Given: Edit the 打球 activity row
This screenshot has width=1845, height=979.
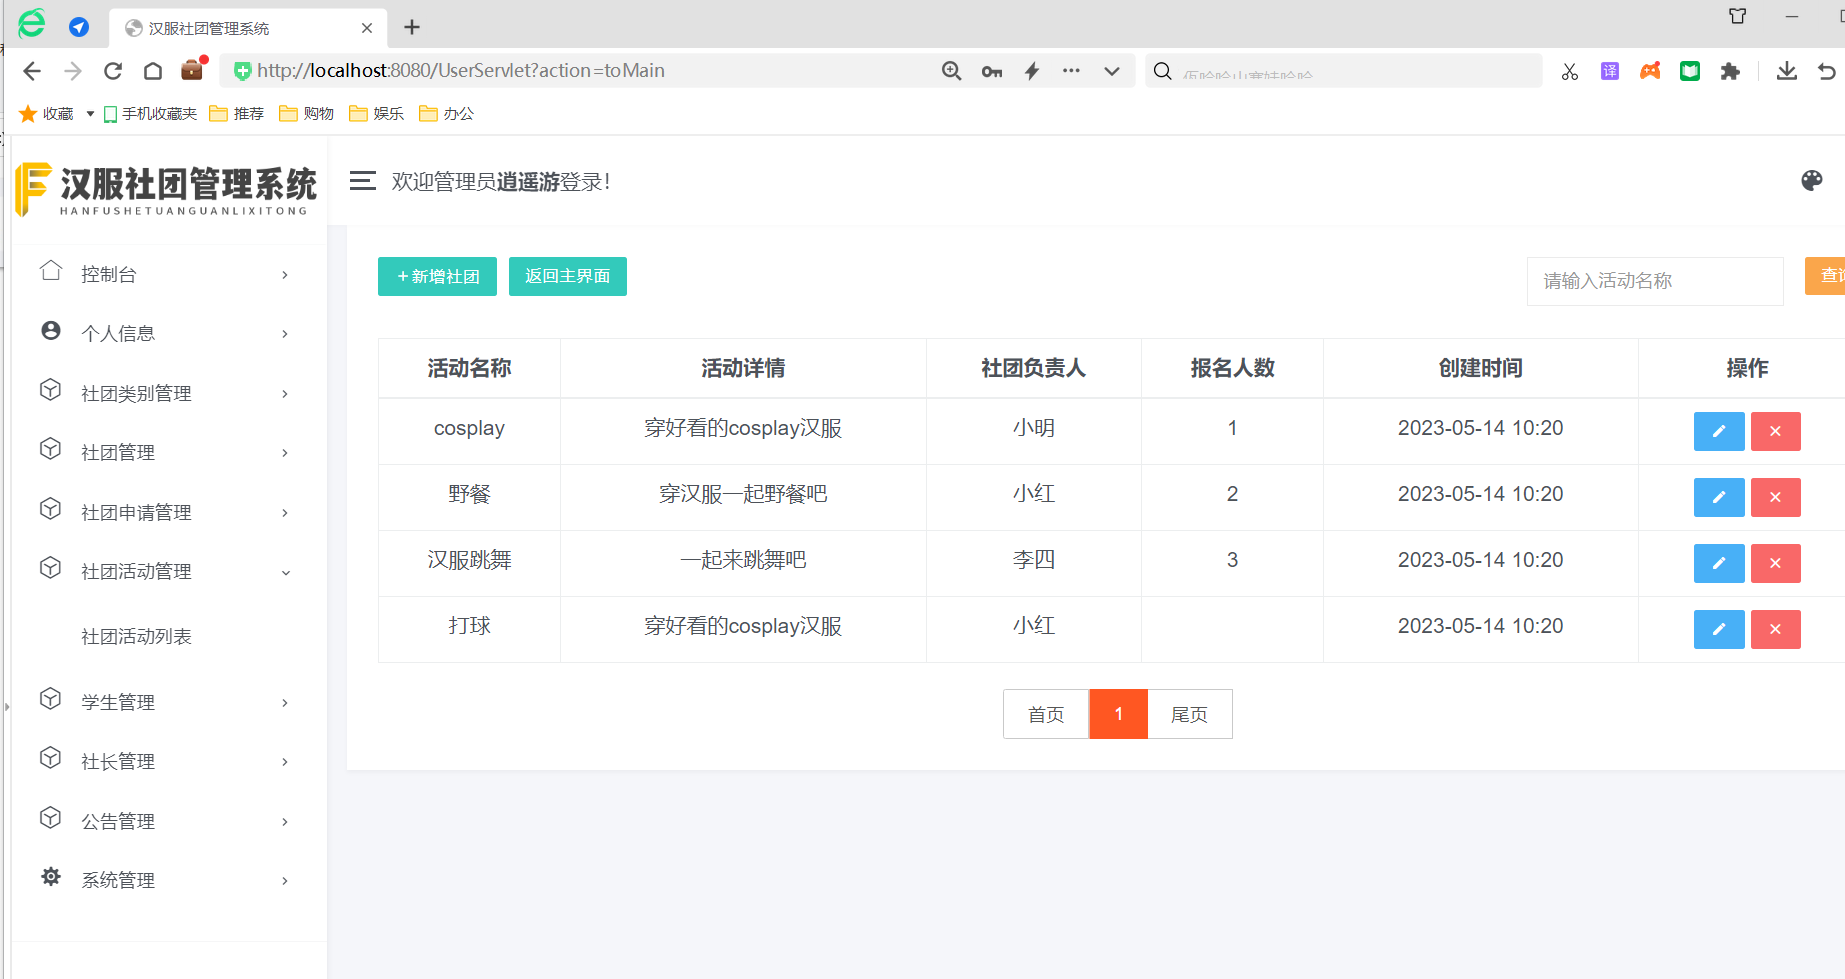Looking at the screenshot, I should pos(1719,629).
